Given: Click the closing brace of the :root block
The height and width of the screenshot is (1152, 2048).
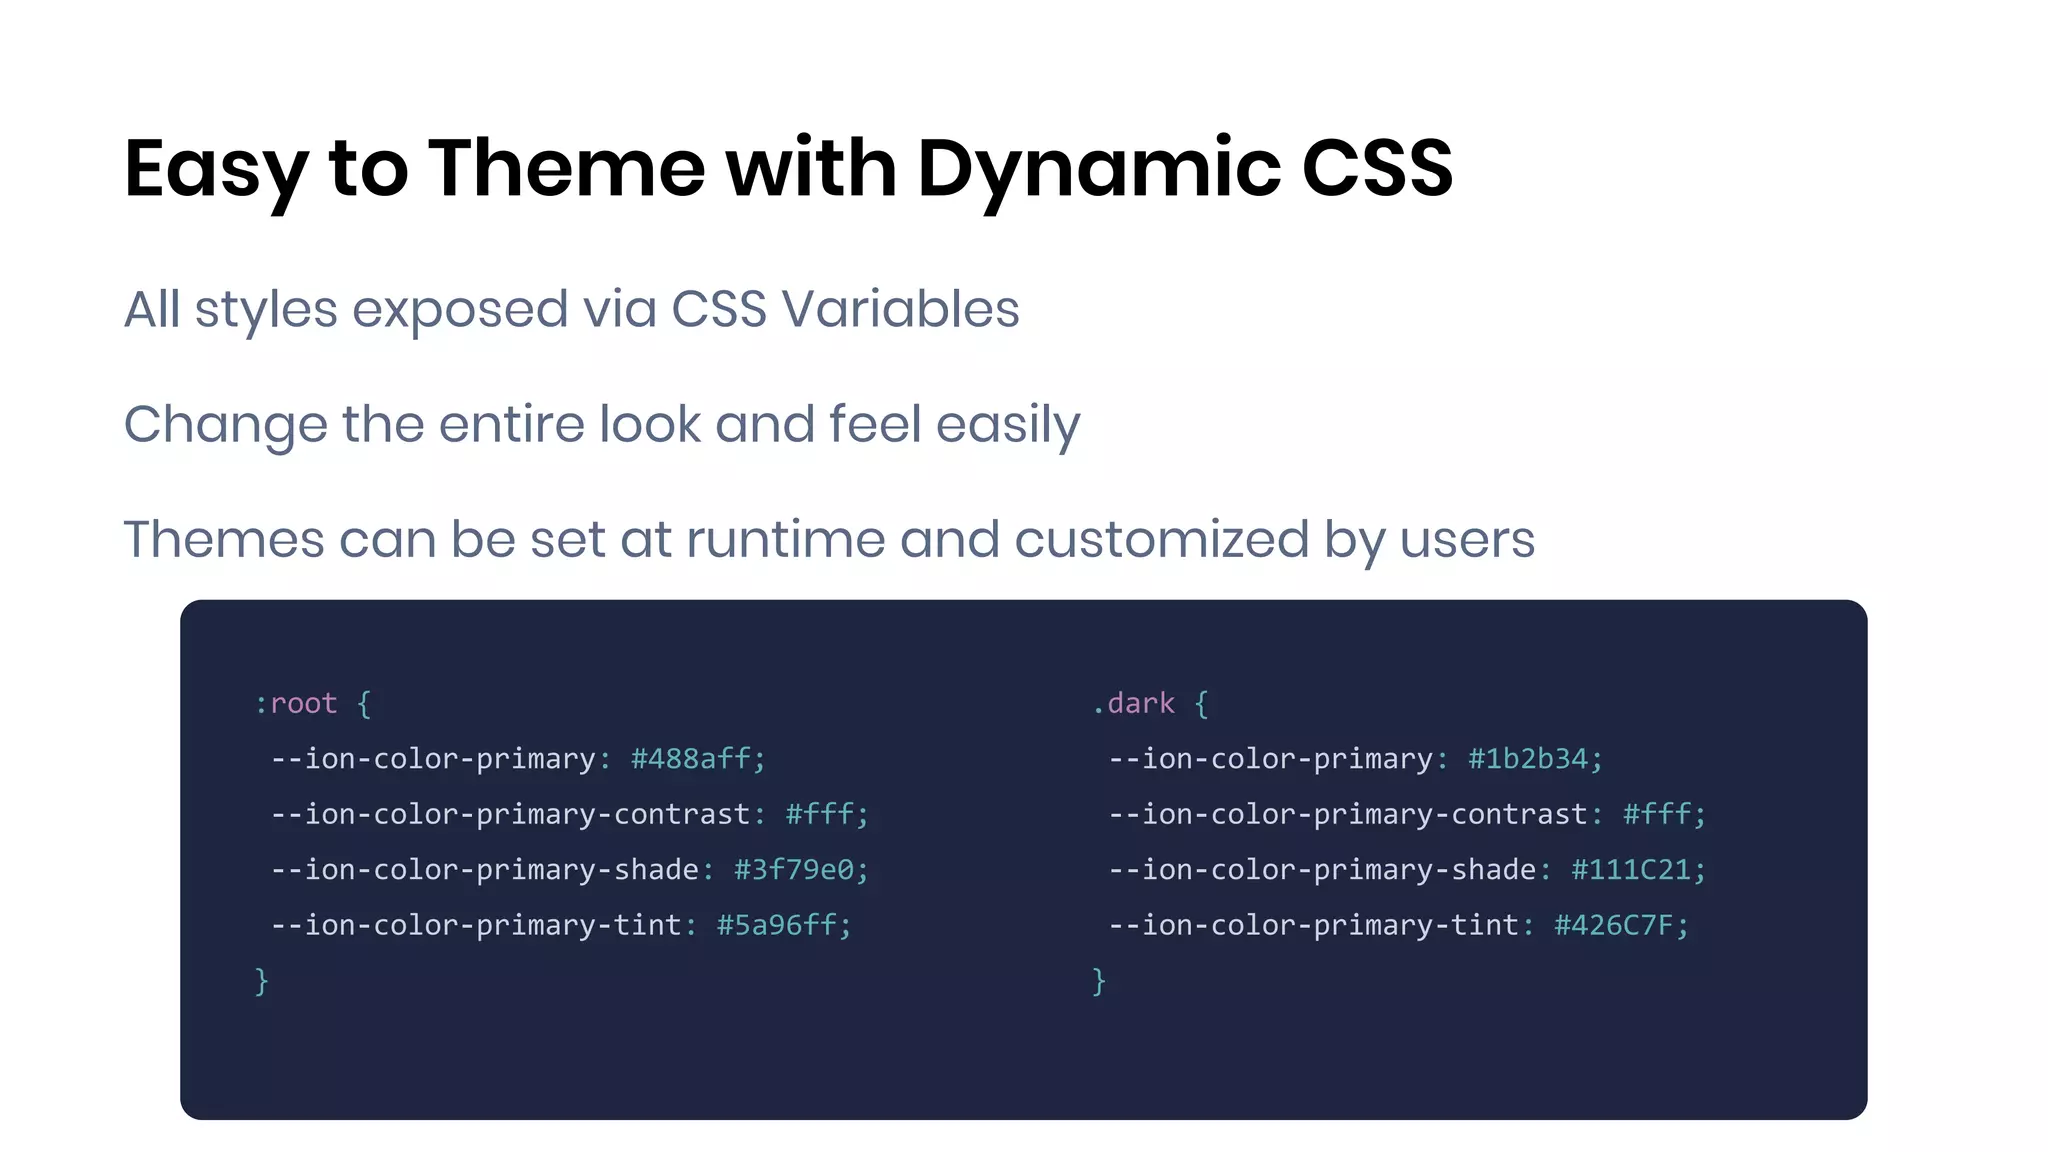Looking at the screenshot, I should (x=262, y=981).
